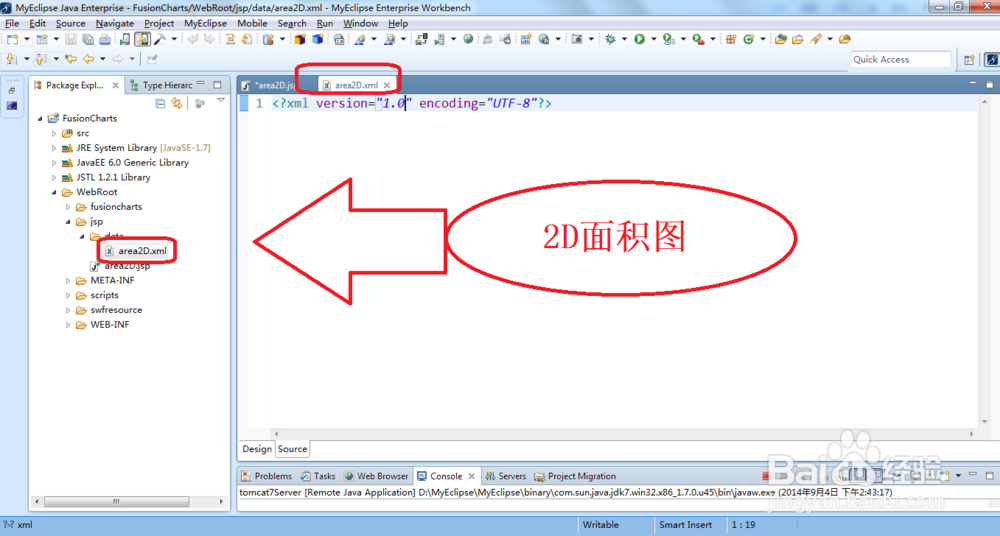Click Collapse All icon in Package Explorer

(x=160, y=103)
